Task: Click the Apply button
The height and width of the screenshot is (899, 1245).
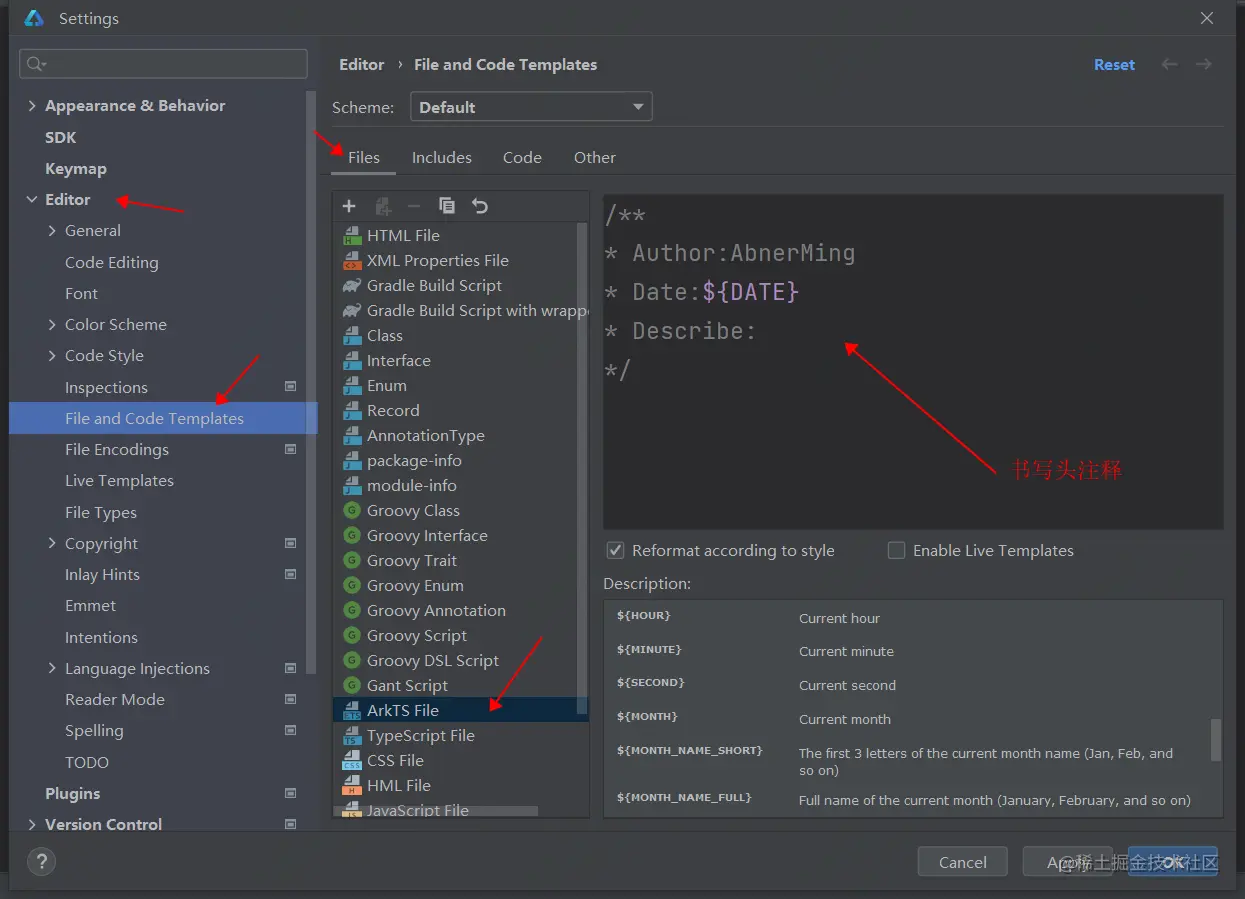Action: click(x=1067, y=862)
